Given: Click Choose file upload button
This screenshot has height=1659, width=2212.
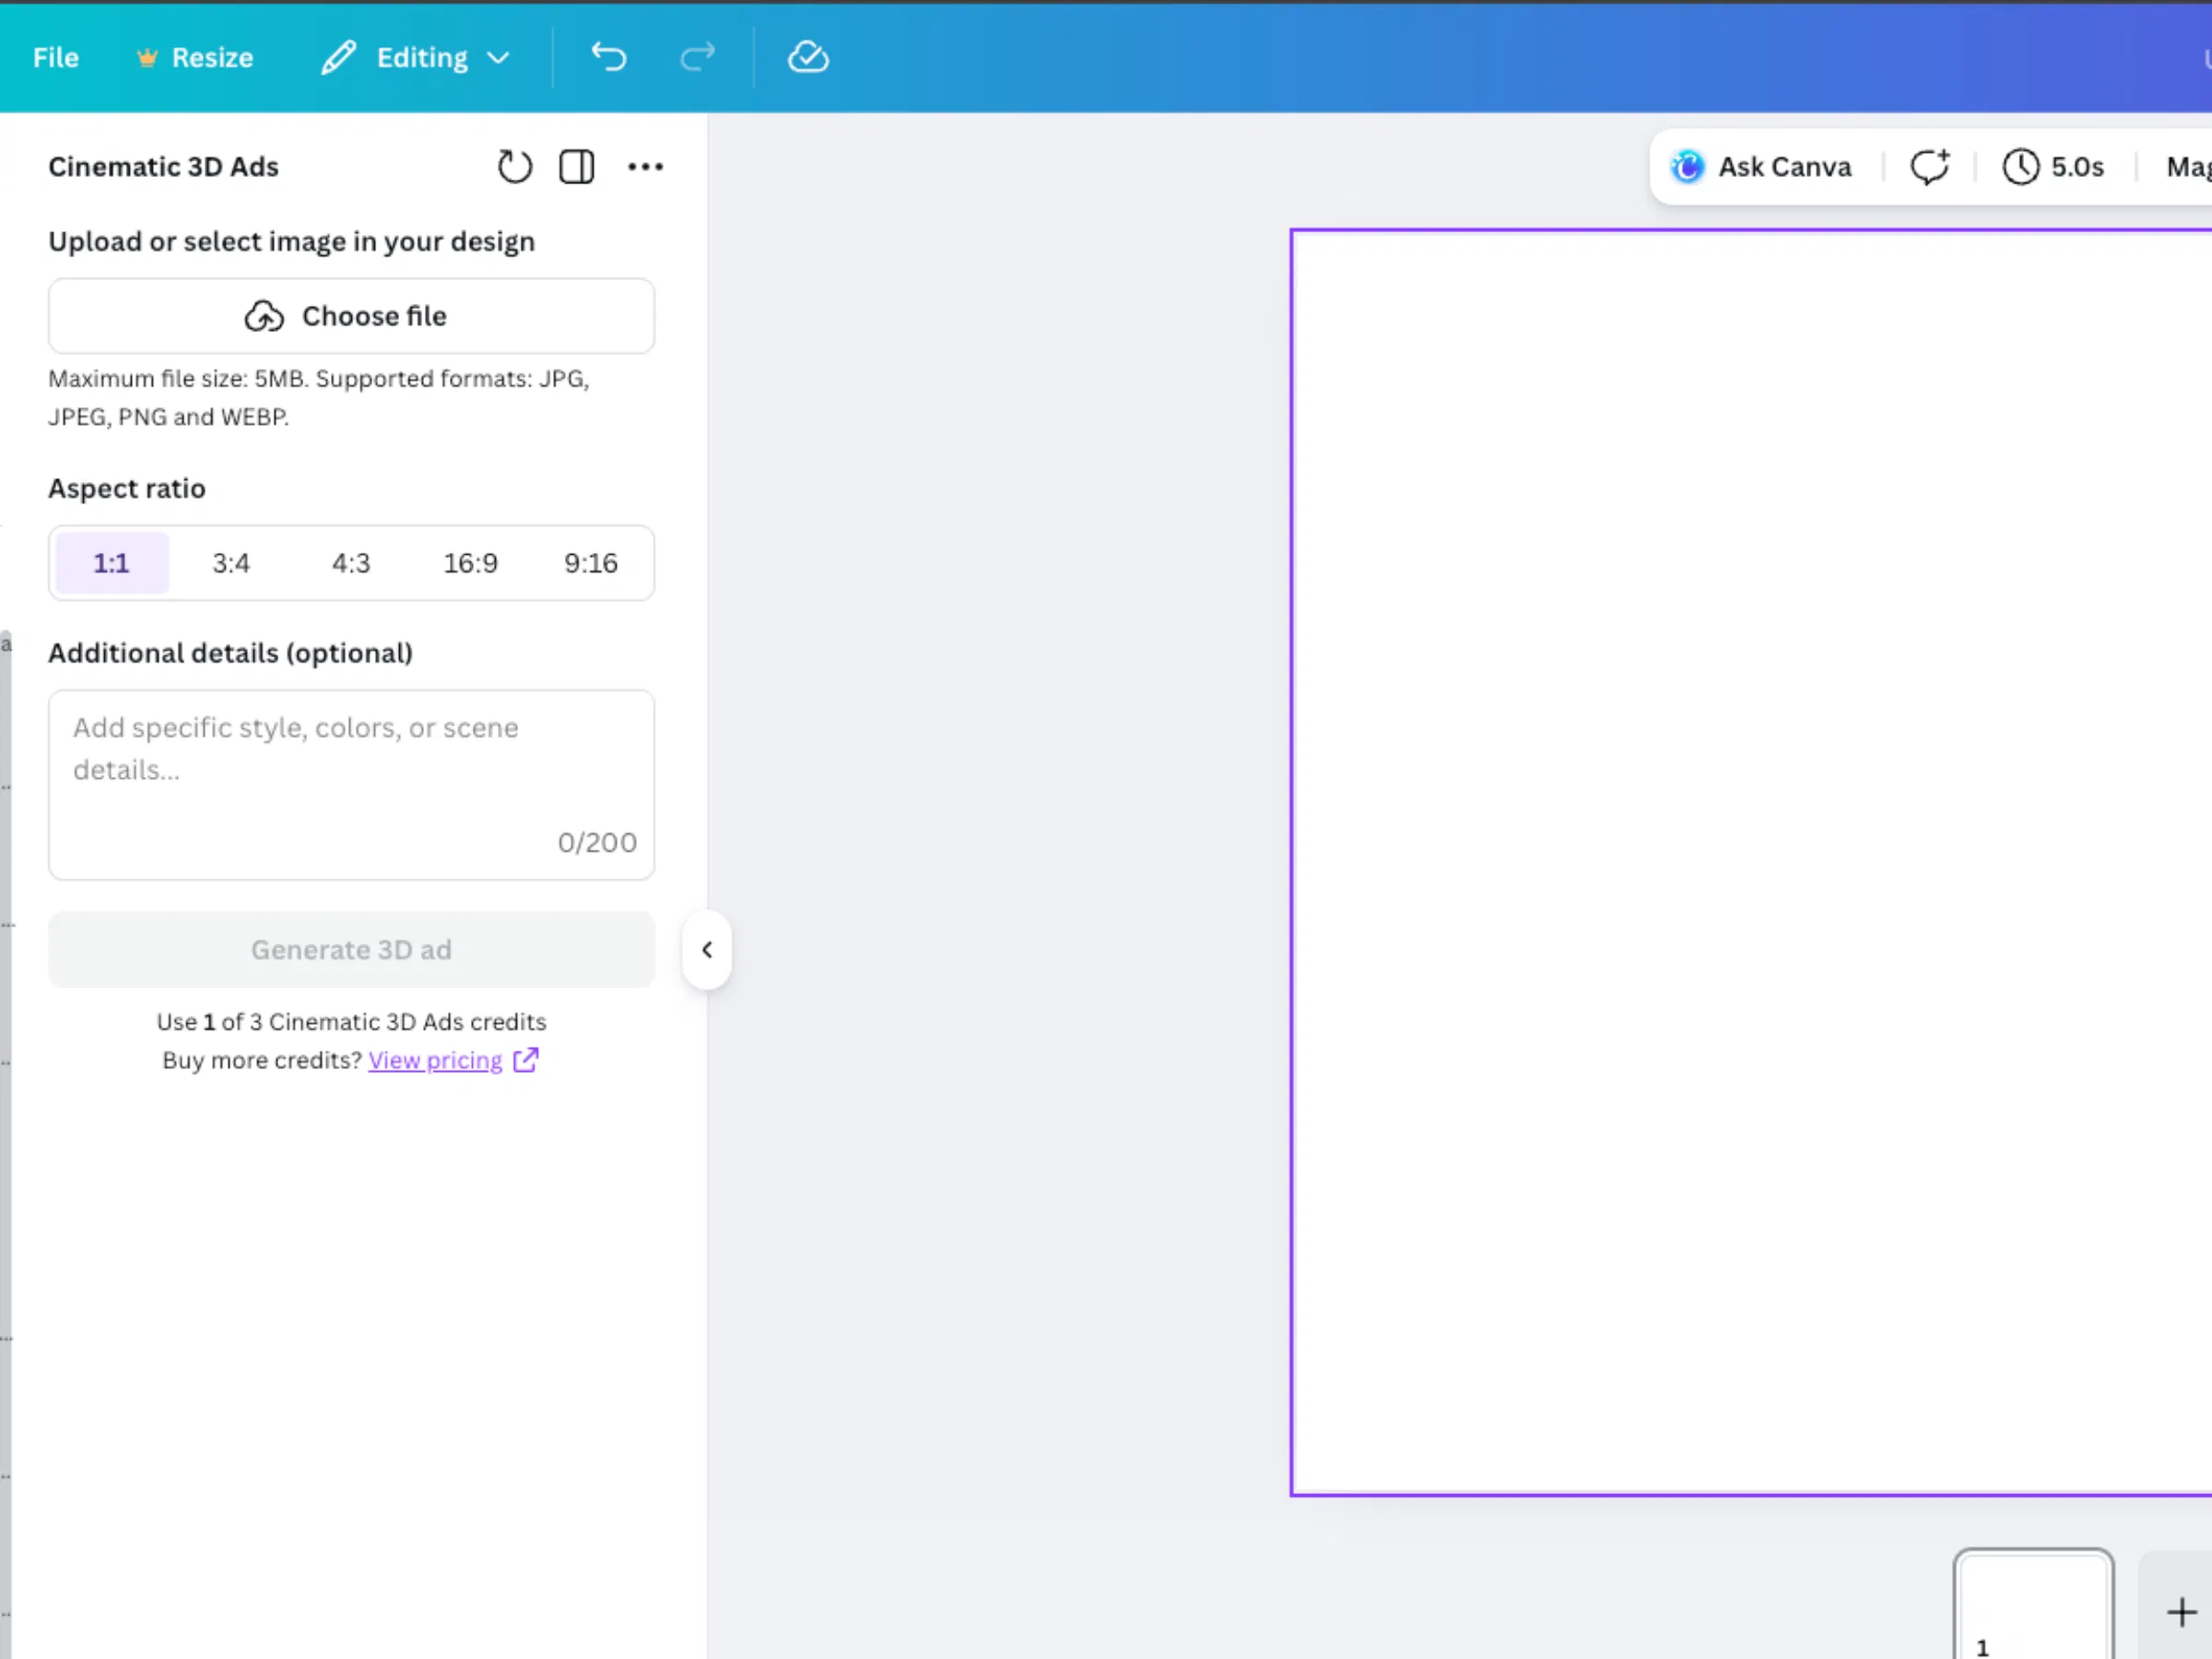Looking at the screenshot, I should click(x=352, y=316).
